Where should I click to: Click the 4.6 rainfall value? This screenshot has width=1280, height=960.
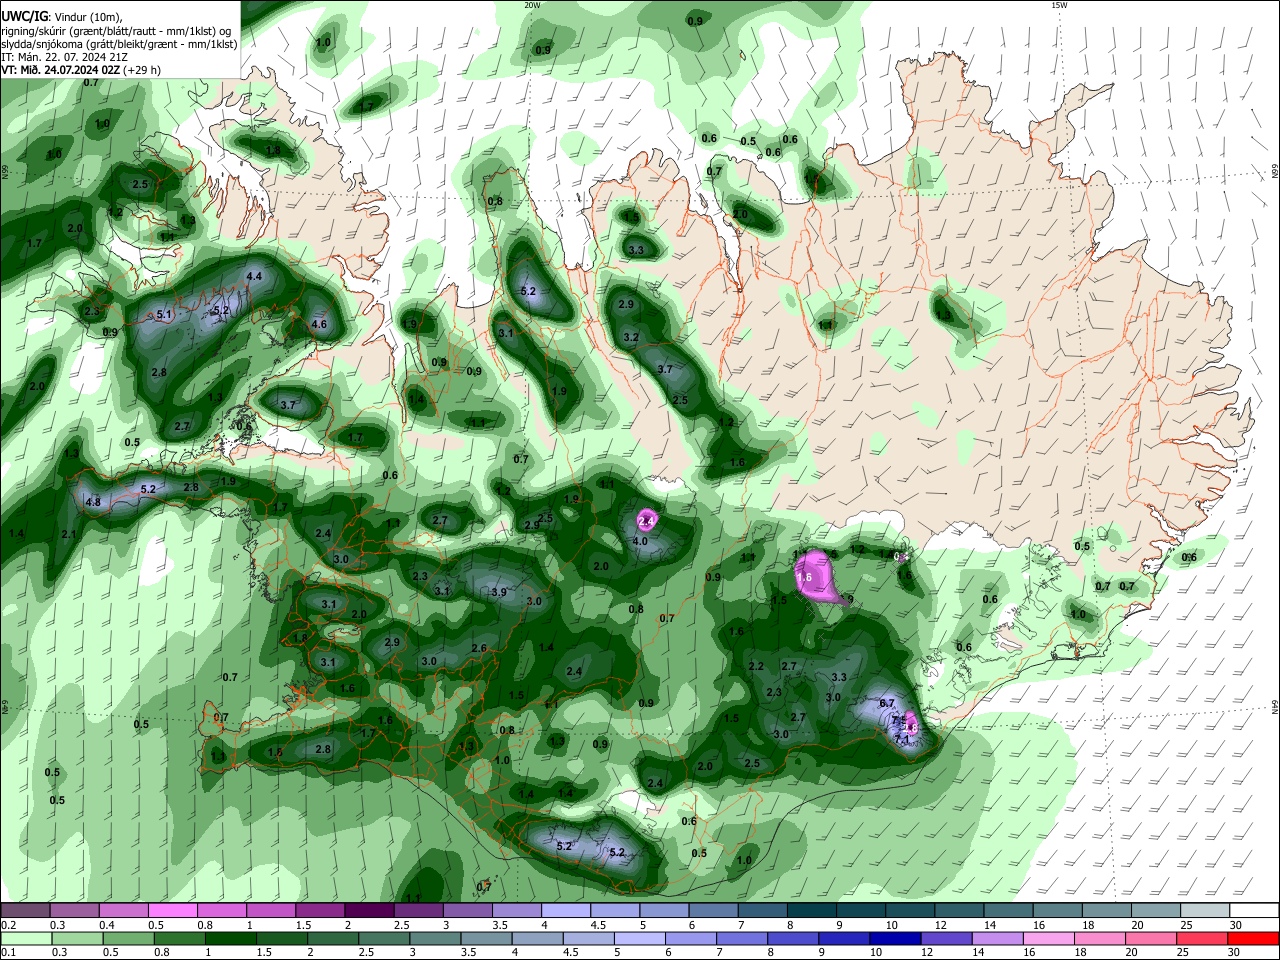click(319, 324)
